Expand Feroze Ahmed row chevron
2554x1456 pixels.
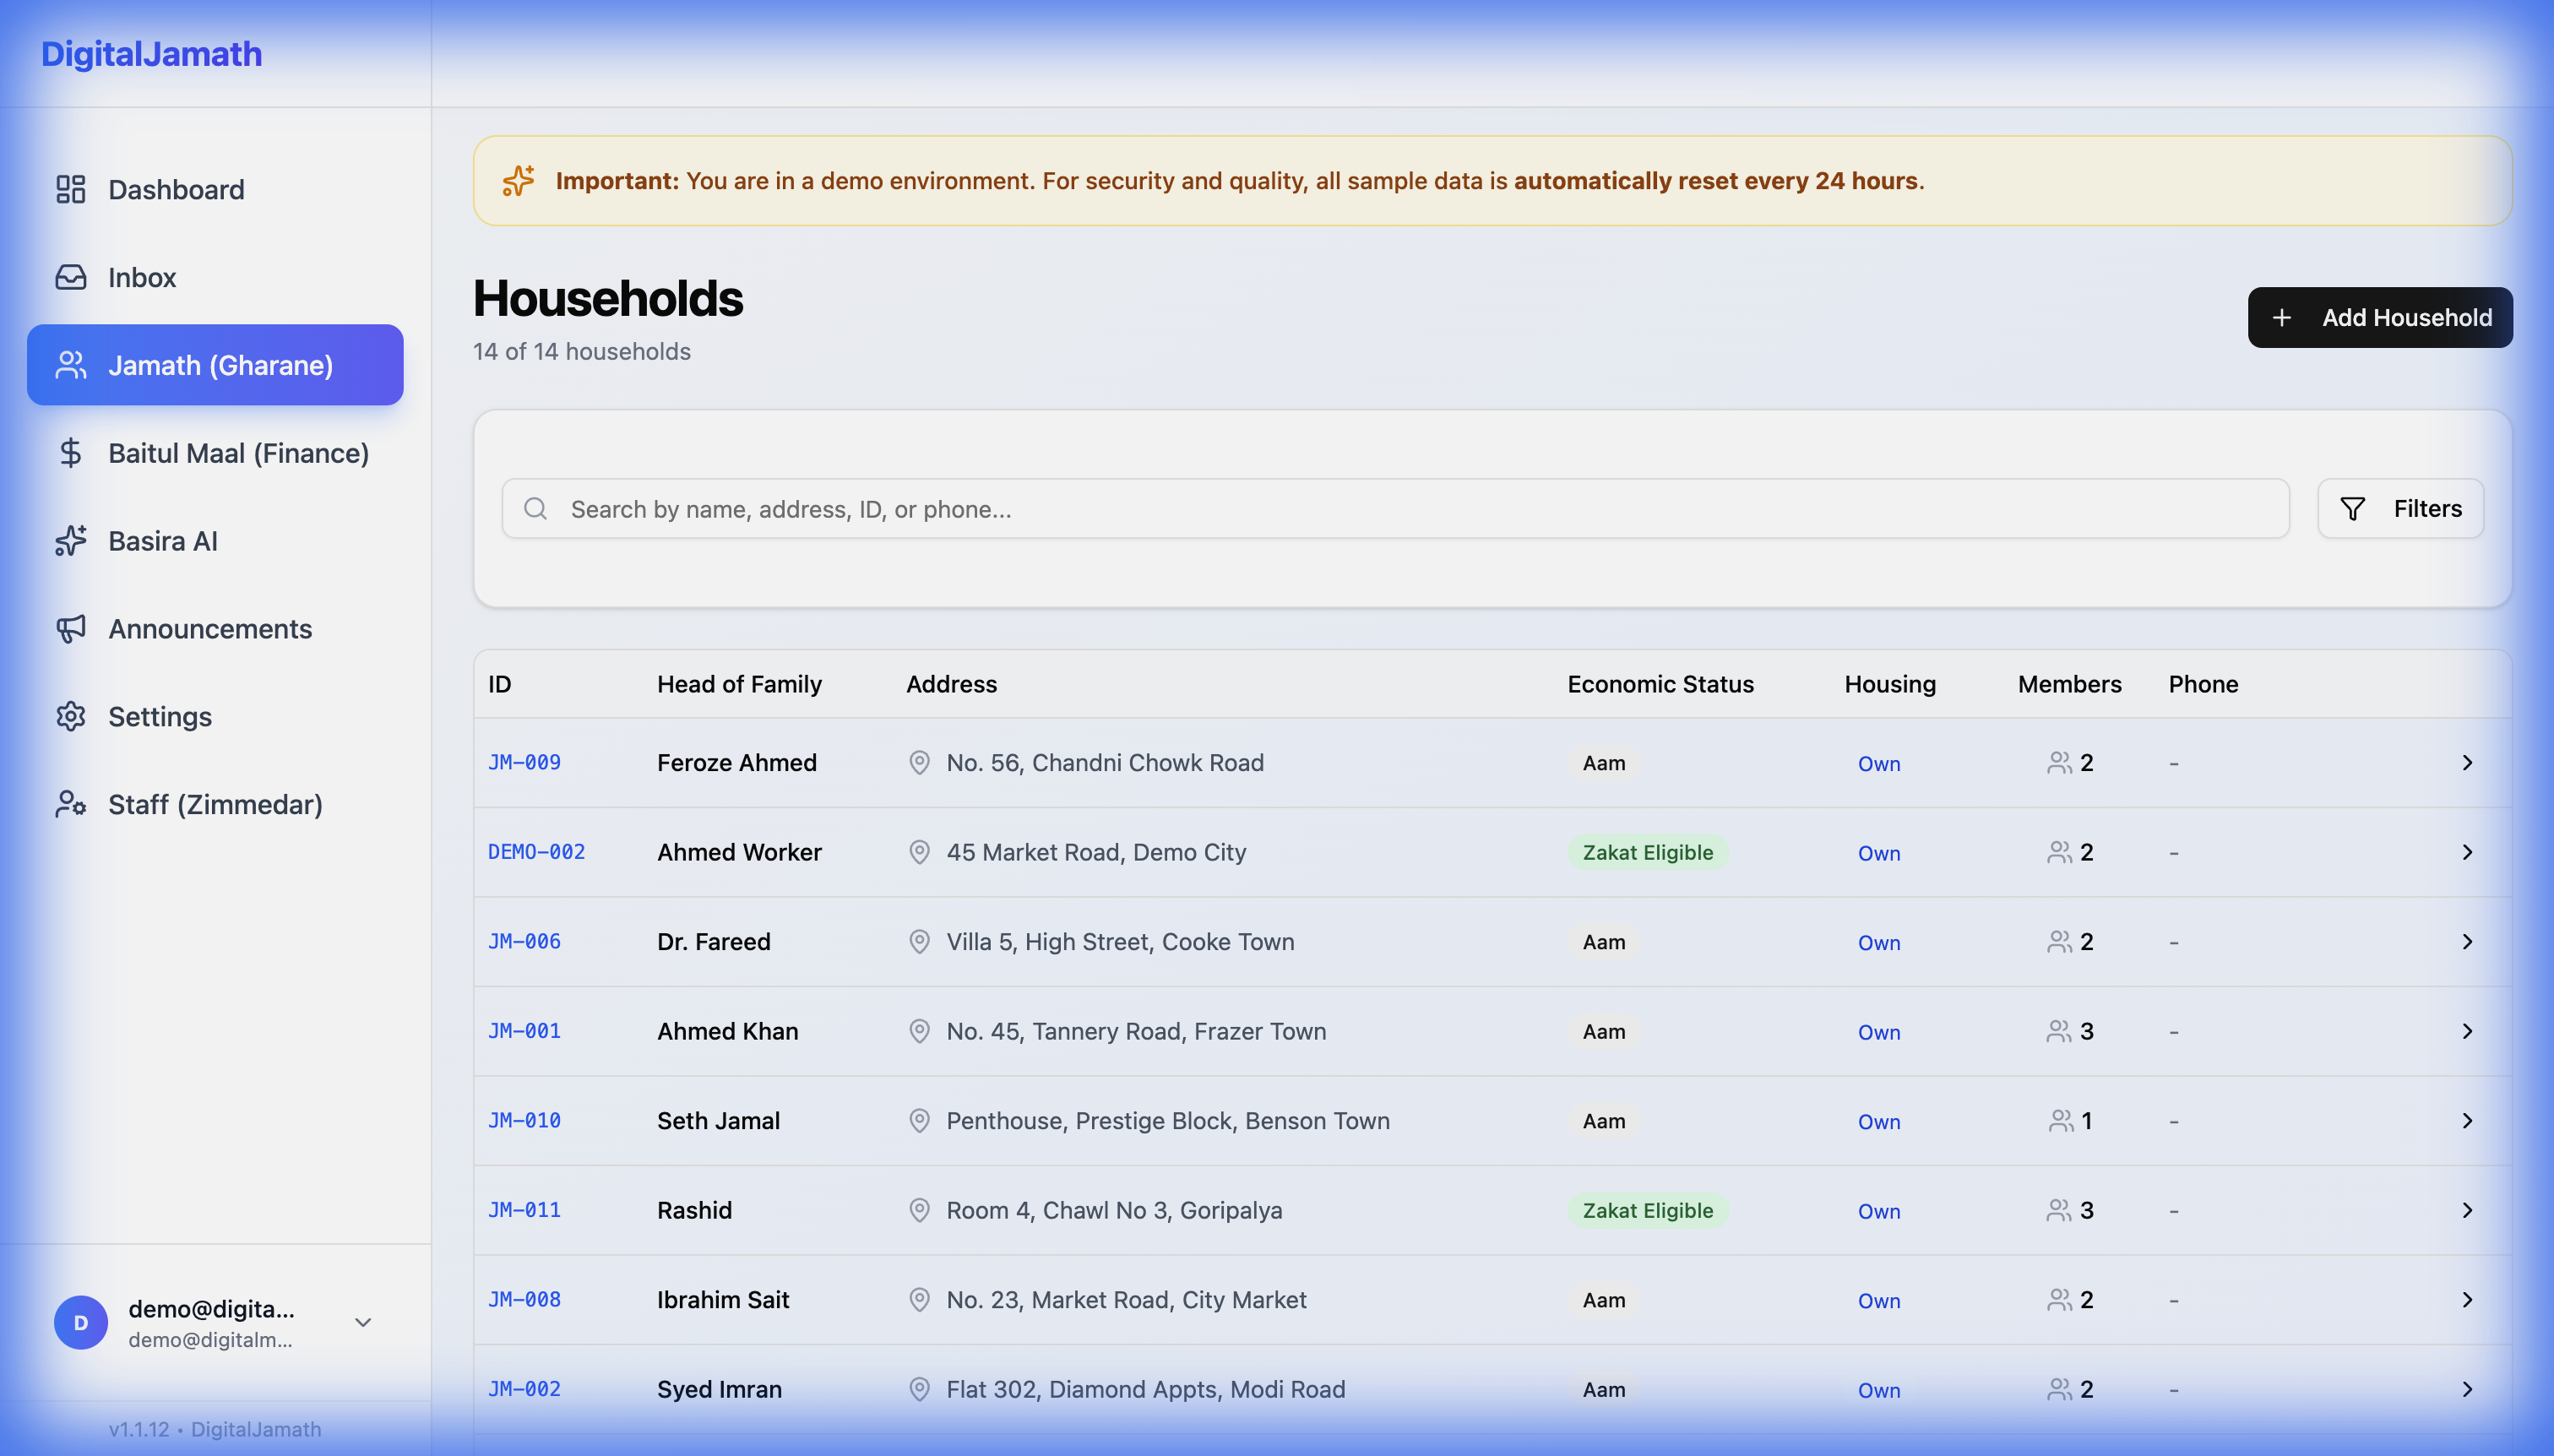coord(2467,763)
